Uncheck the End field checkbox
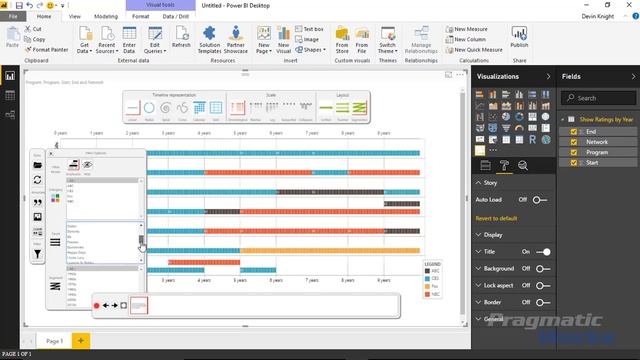 coord(573,132)
